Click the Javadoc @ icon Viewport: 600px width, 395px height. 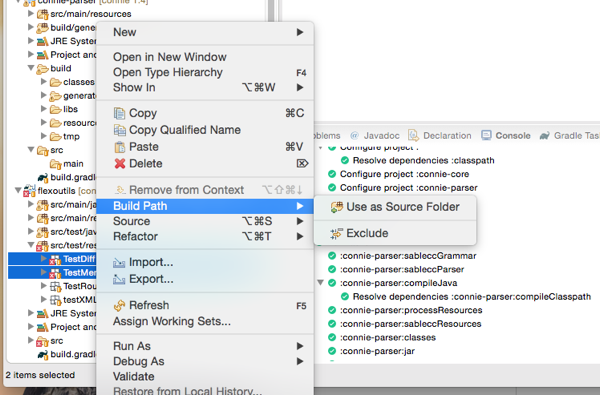click(354, 135)
